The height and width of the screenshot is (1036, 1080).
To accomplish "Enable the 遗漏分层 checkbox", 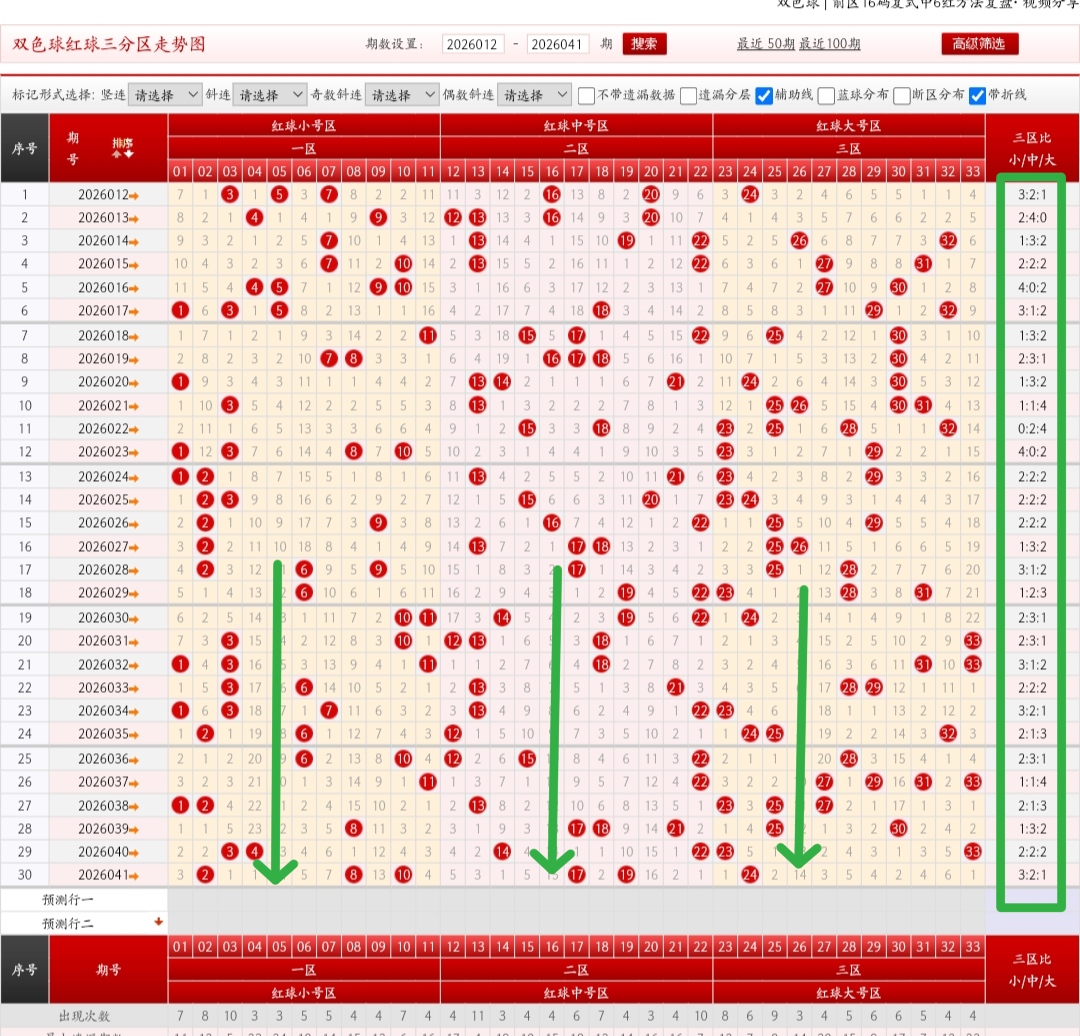I will coord(687,96).
